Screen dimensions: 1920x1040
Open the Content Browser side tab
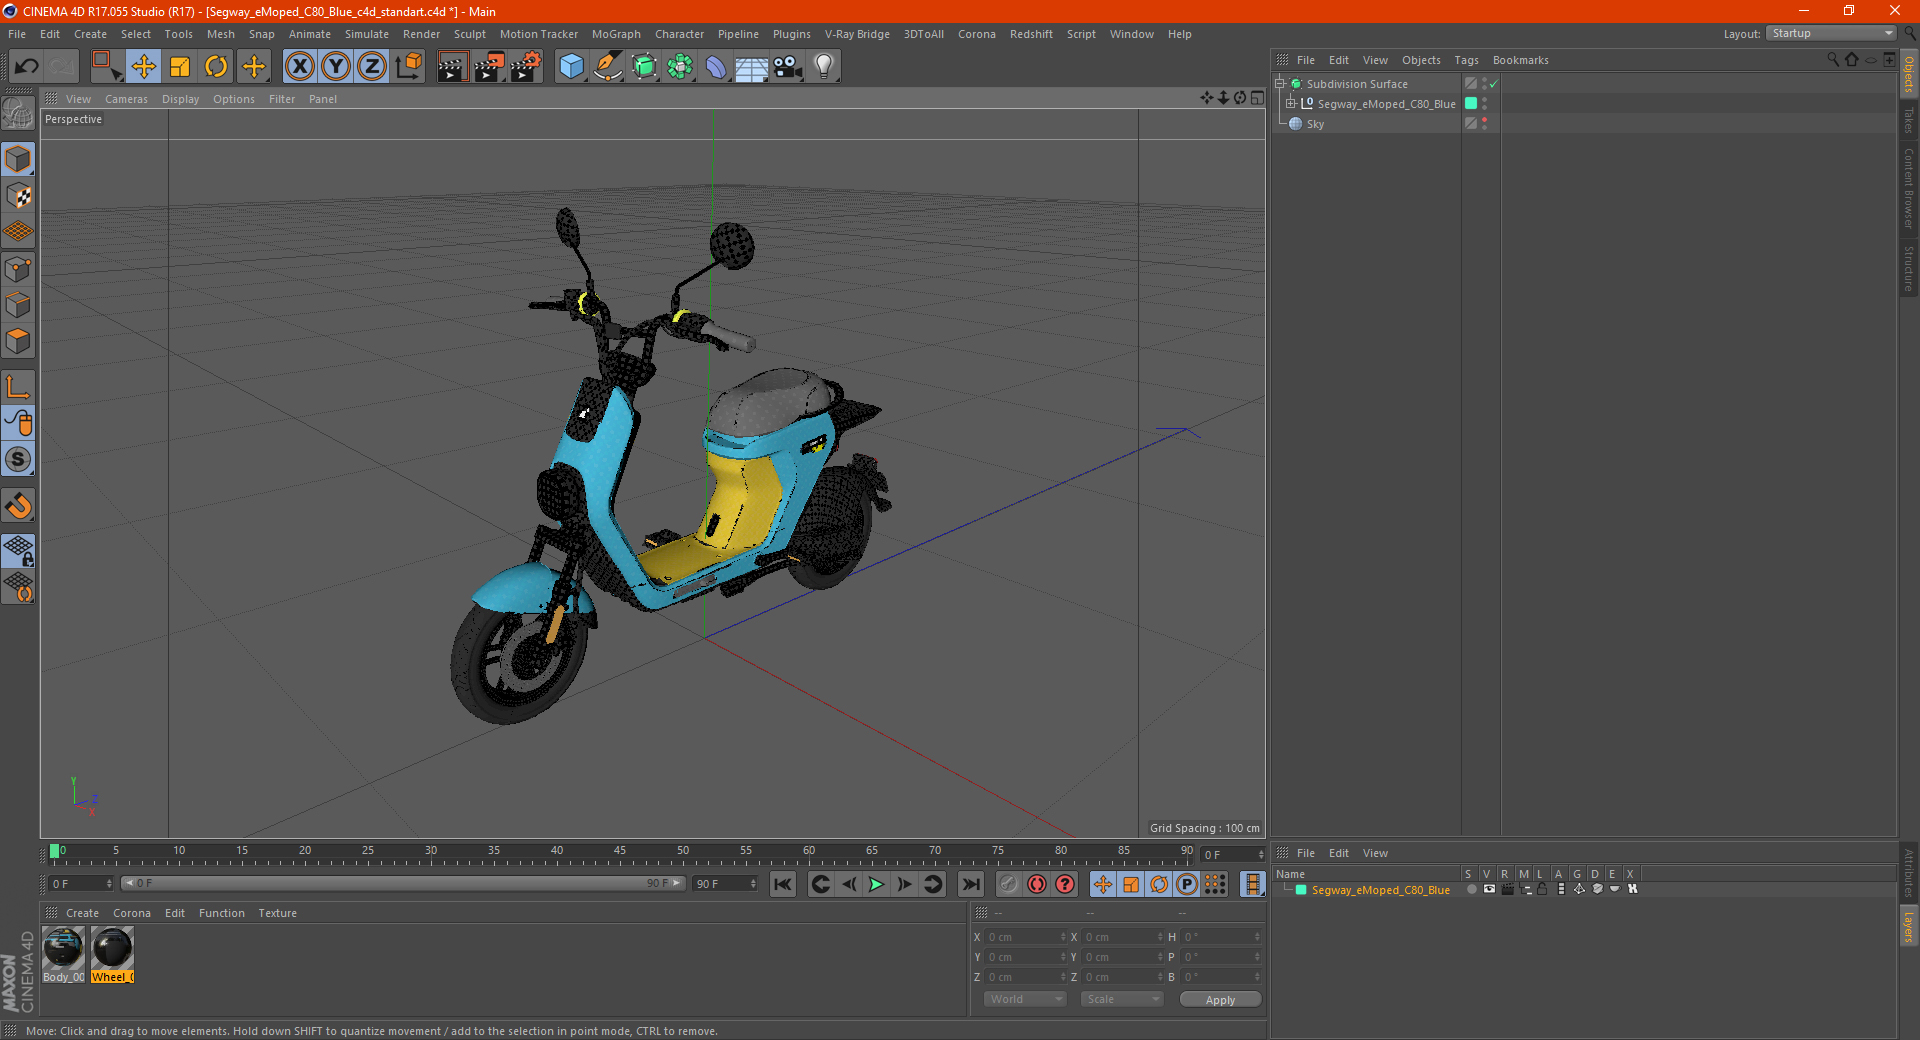pyautogui.click(x=1909, y=188)
